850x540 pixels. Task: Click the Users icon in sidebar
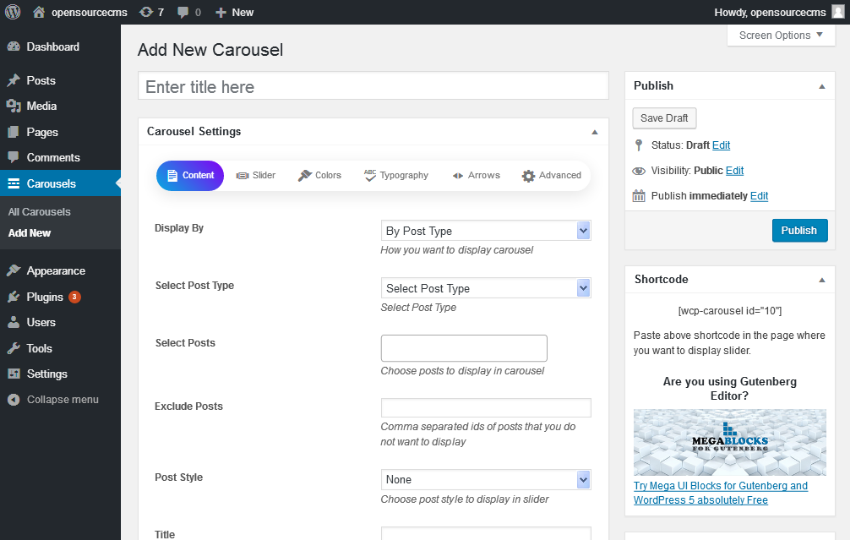pos(14,322)
